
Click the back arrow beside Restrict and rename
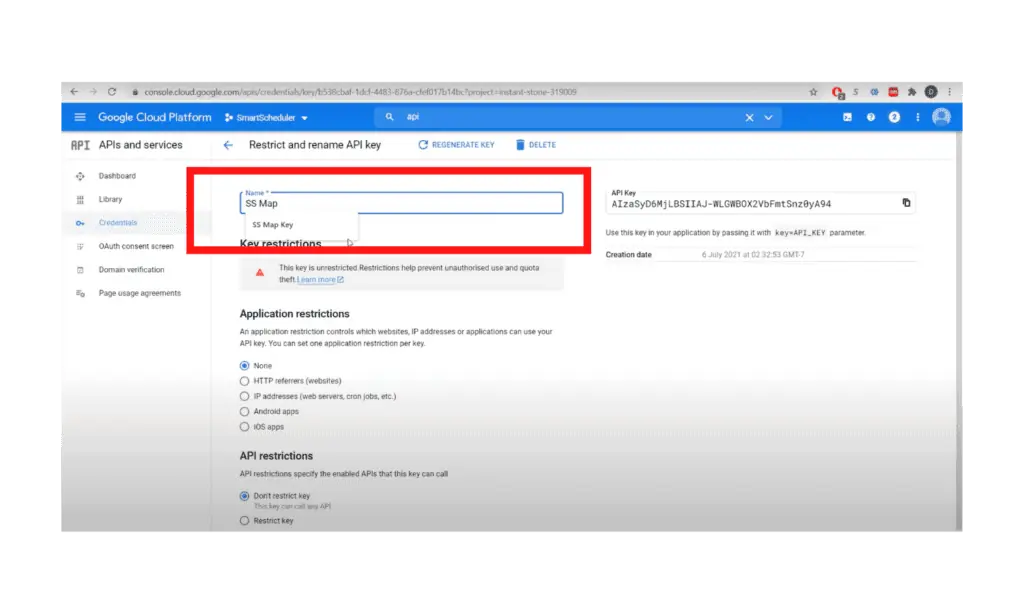pos(228,145)
